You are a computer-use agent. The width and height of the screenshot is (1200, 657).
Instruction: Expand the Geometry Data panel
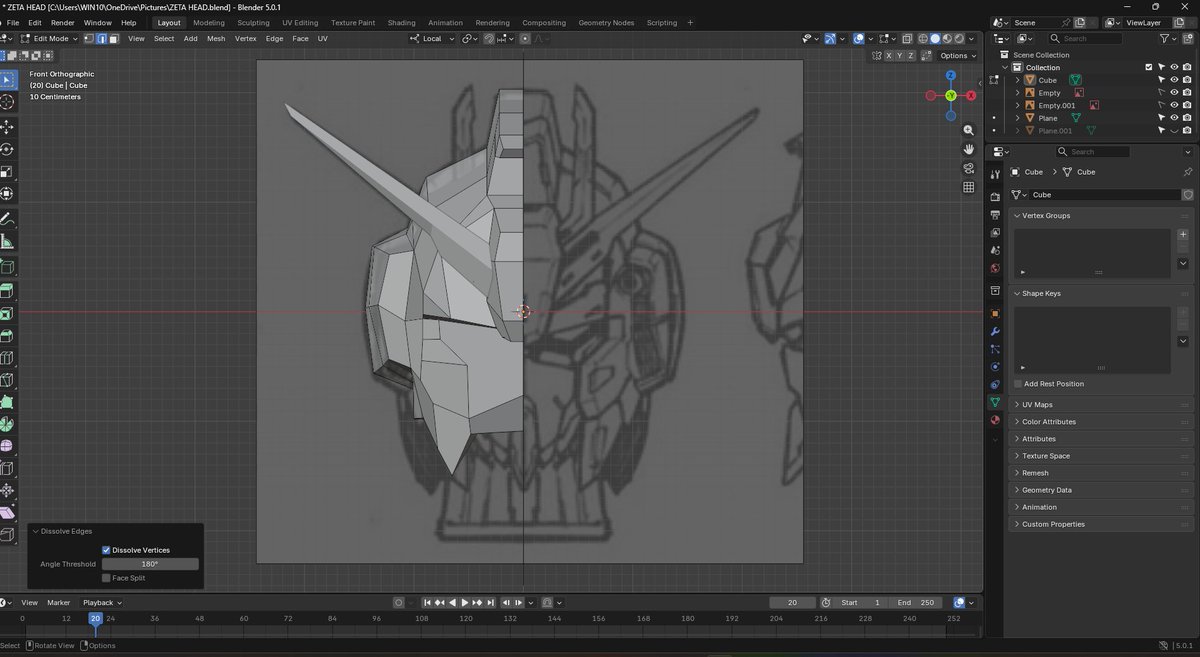pos(1046,490)
